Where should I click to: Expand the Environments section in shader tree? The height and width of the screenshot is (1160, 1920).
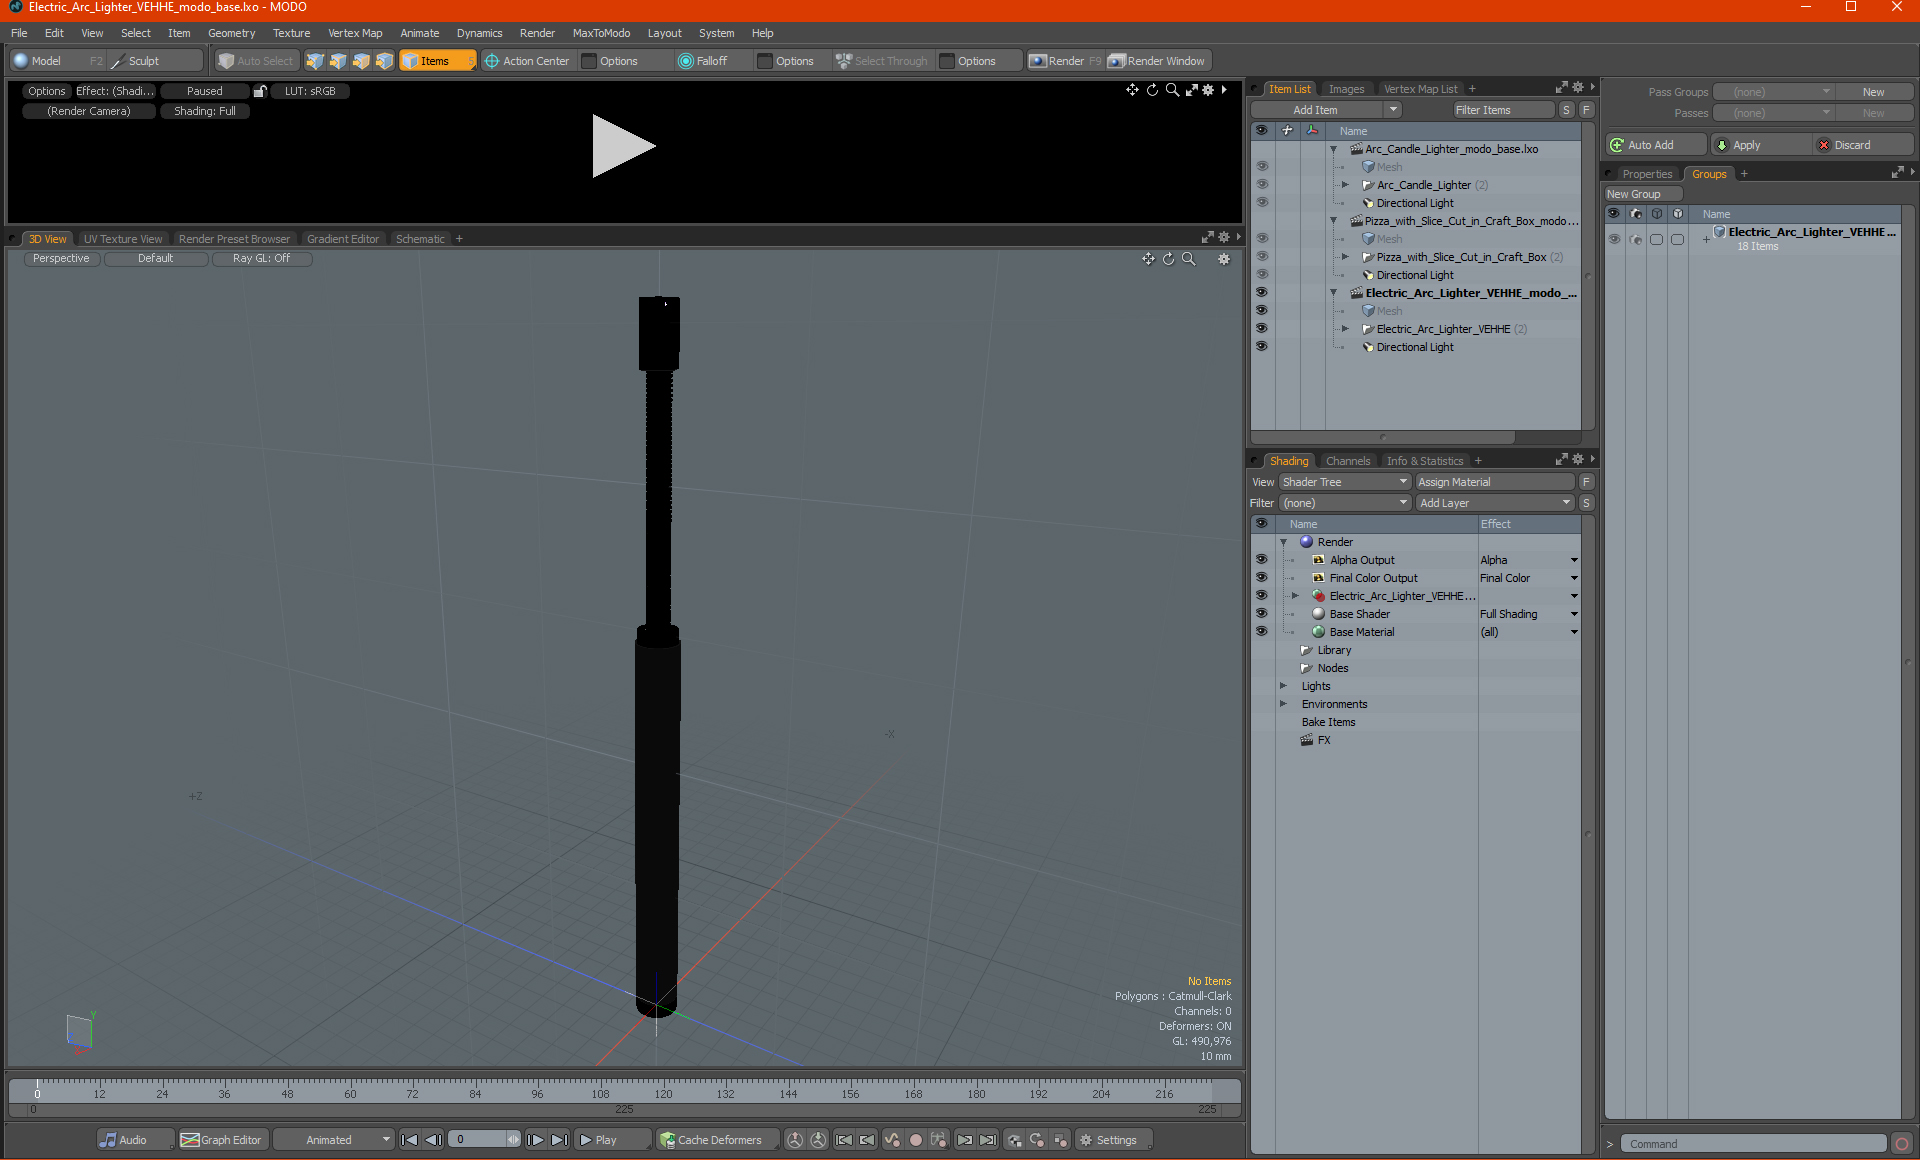coord(1281,703)
